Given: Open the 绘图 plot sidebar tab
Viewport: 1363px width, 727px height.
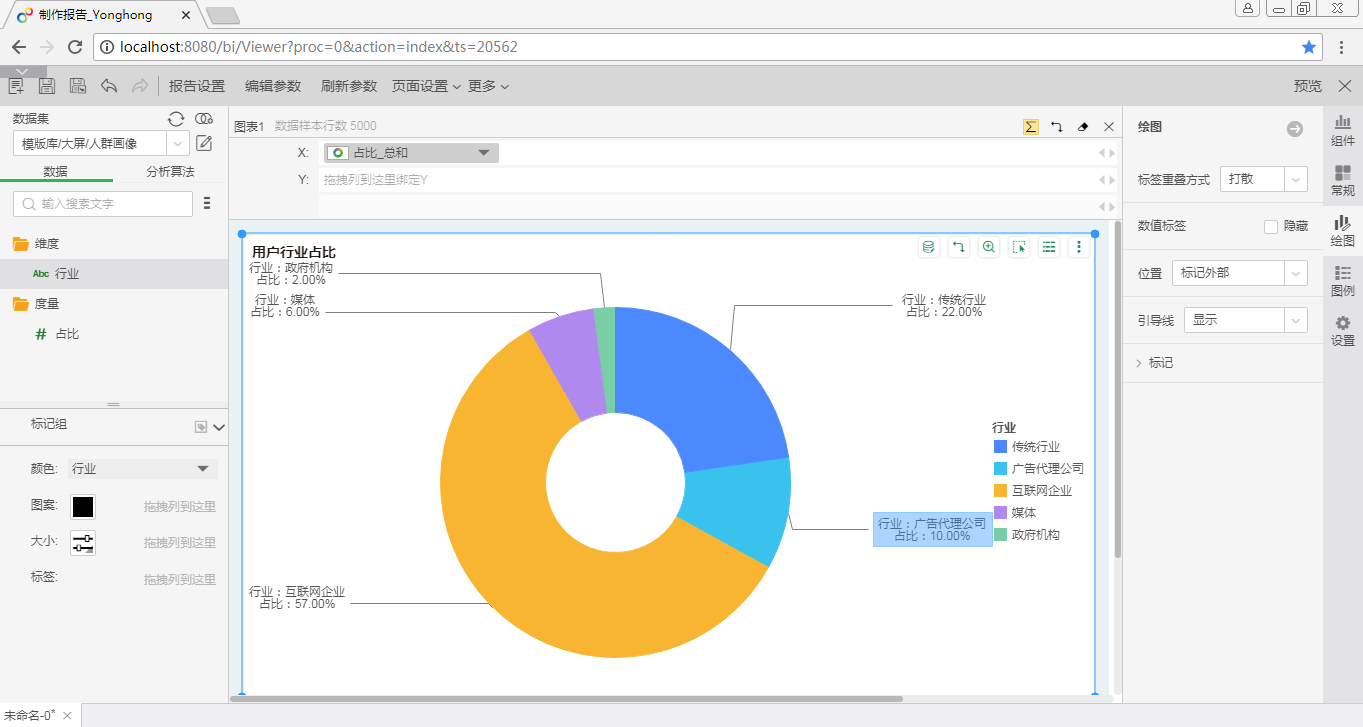Looking at the screenshot, I should pos(1343,231).
